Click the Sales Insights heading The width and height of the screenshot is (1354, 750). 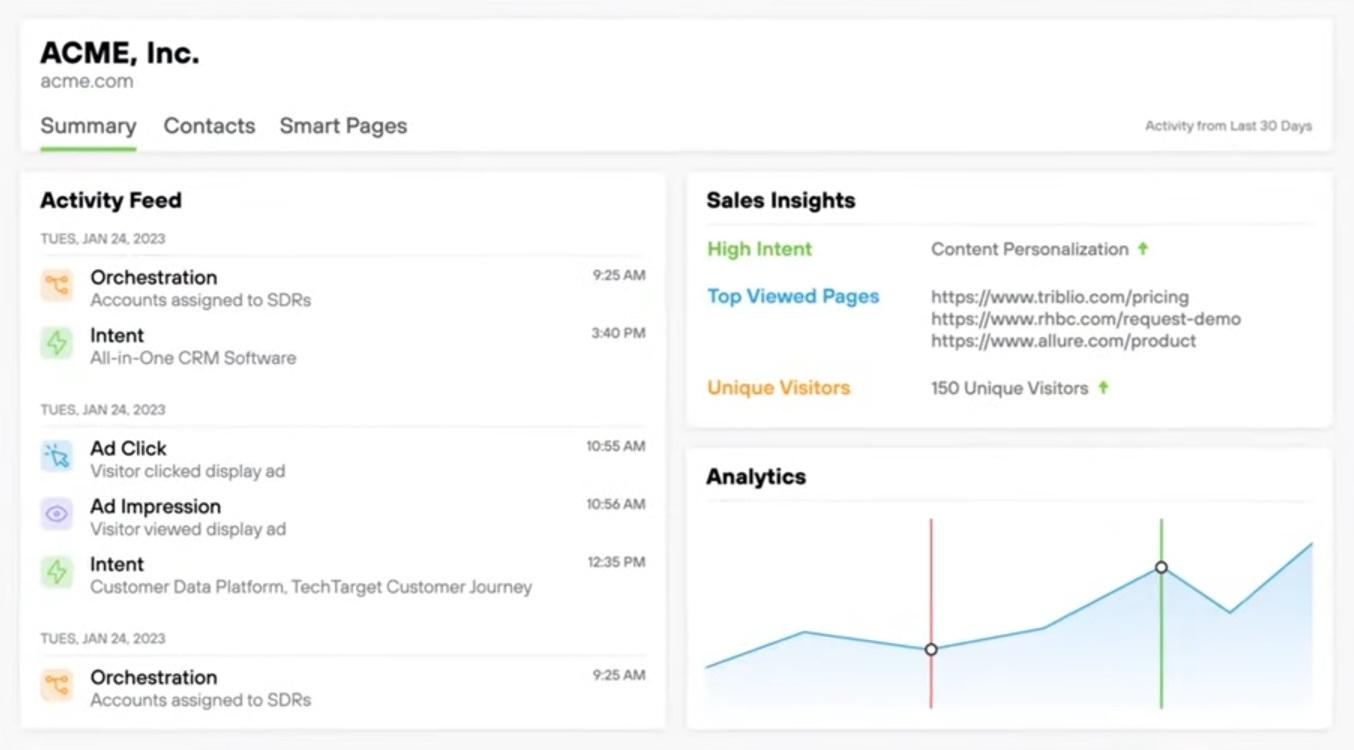tap(781, 200)
